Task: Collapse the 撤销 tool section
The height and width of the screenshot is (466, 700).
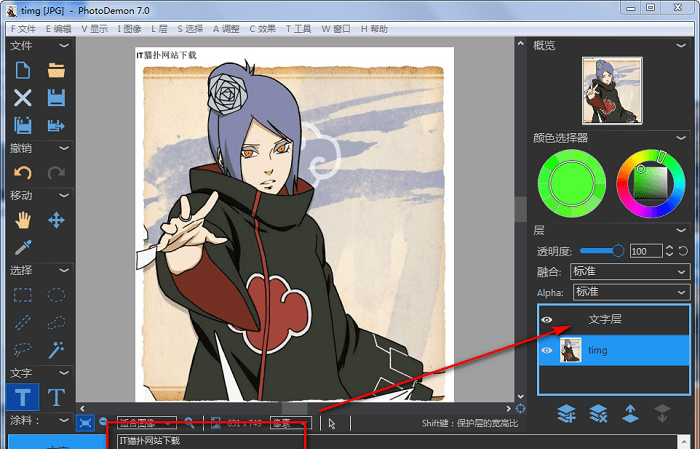Action: (64, 148)
